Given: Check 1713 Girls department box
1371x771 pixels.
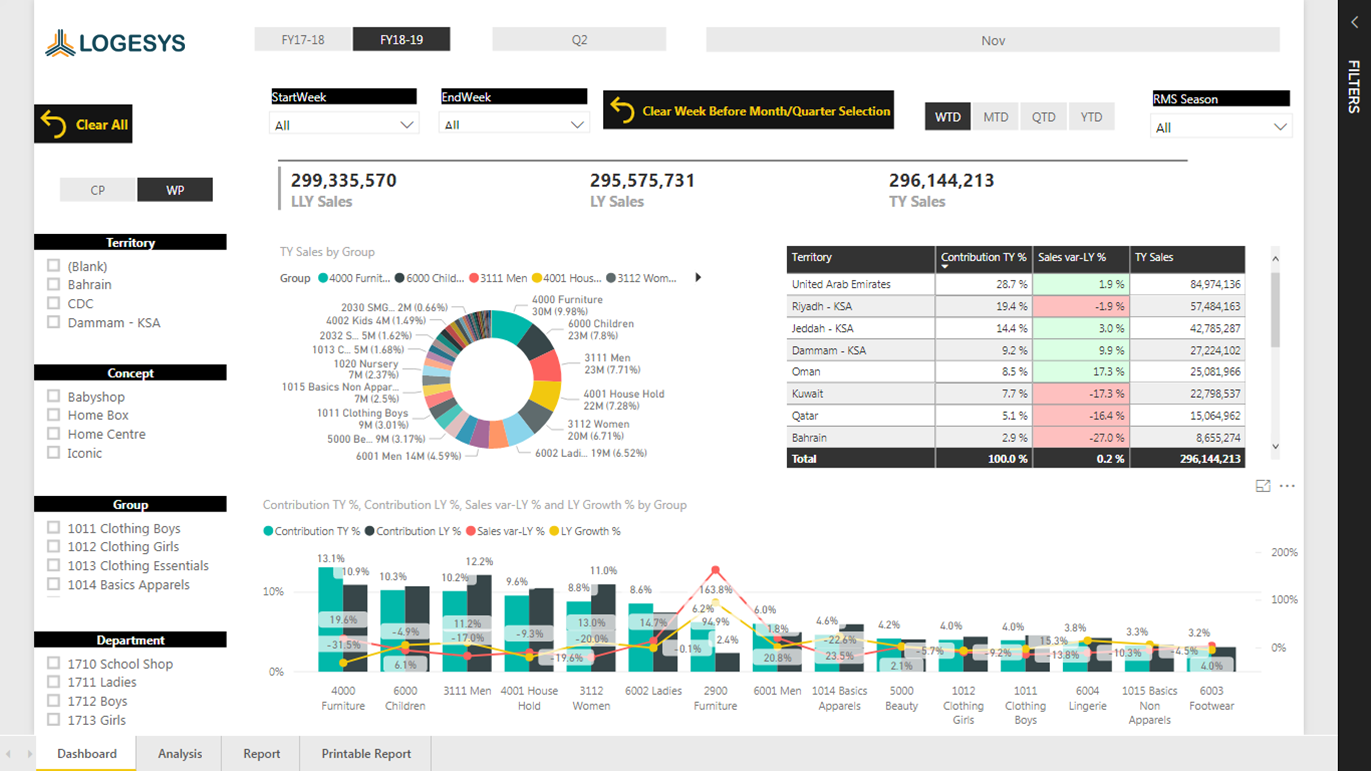Looking at the screenshot, I should (53, 720).
